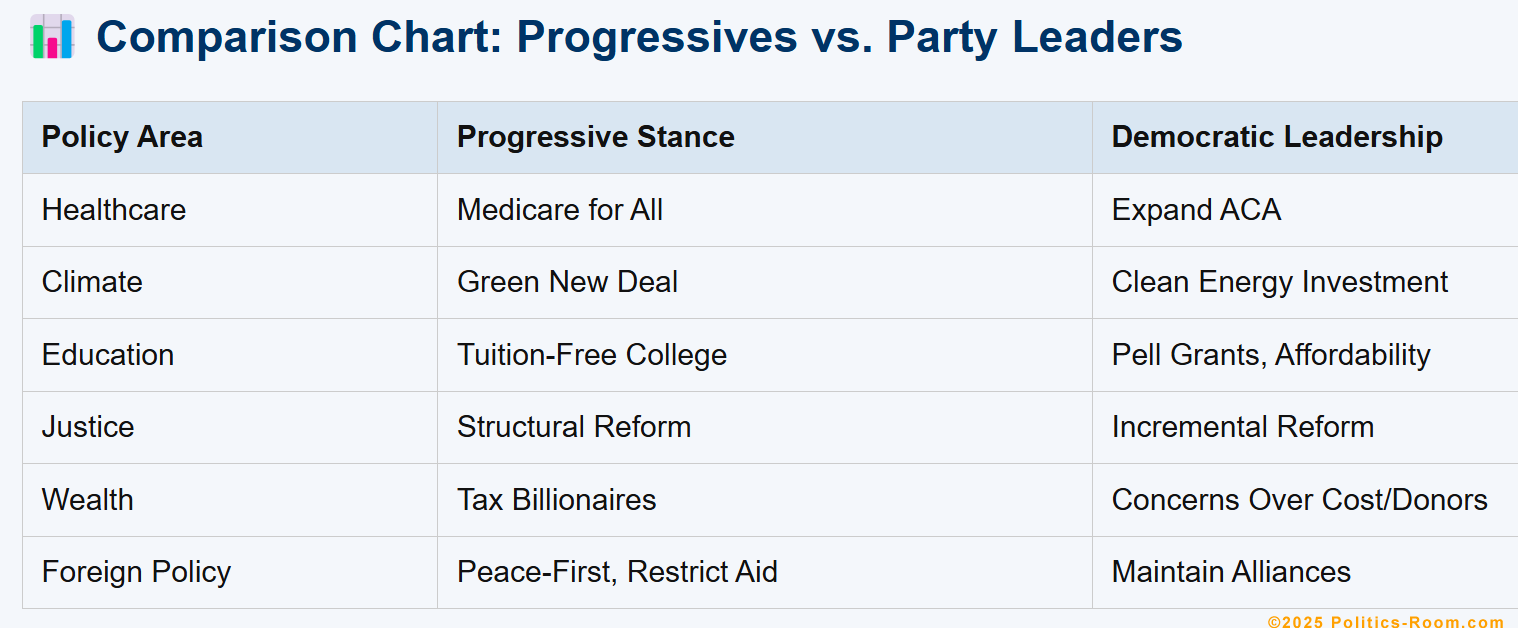The image size is (1518, 628).
Task: Click the Clean Energy Investment cell
Action: pyautogui.click(x=1305, y=283)
